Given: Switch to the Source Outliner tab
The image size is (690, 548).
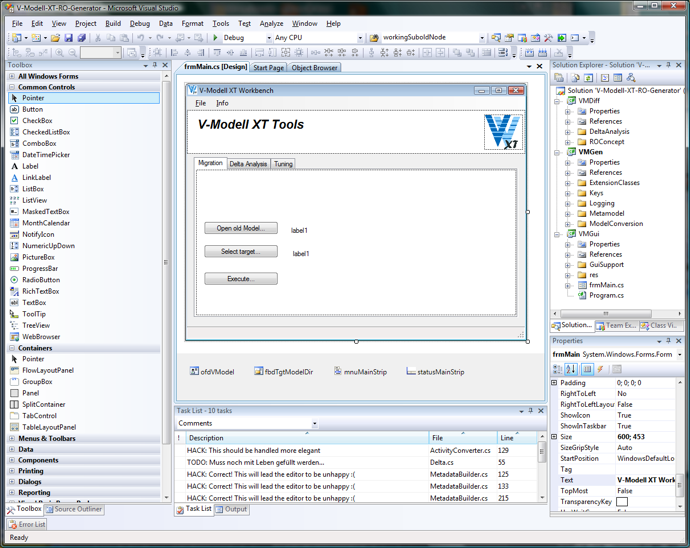Looking at the screenshot, I should pyautogui.click(x=74, y=509).
